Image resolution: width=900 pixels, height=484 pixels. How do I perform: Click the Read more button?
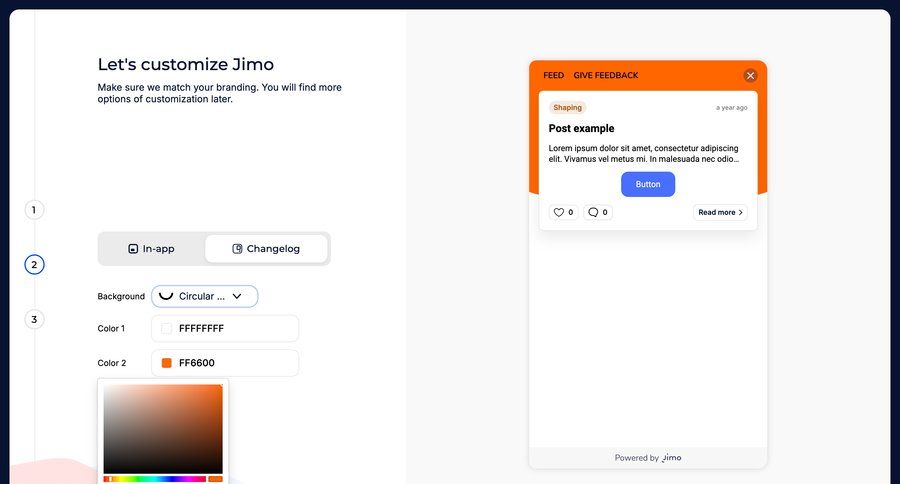pos(720,212)
